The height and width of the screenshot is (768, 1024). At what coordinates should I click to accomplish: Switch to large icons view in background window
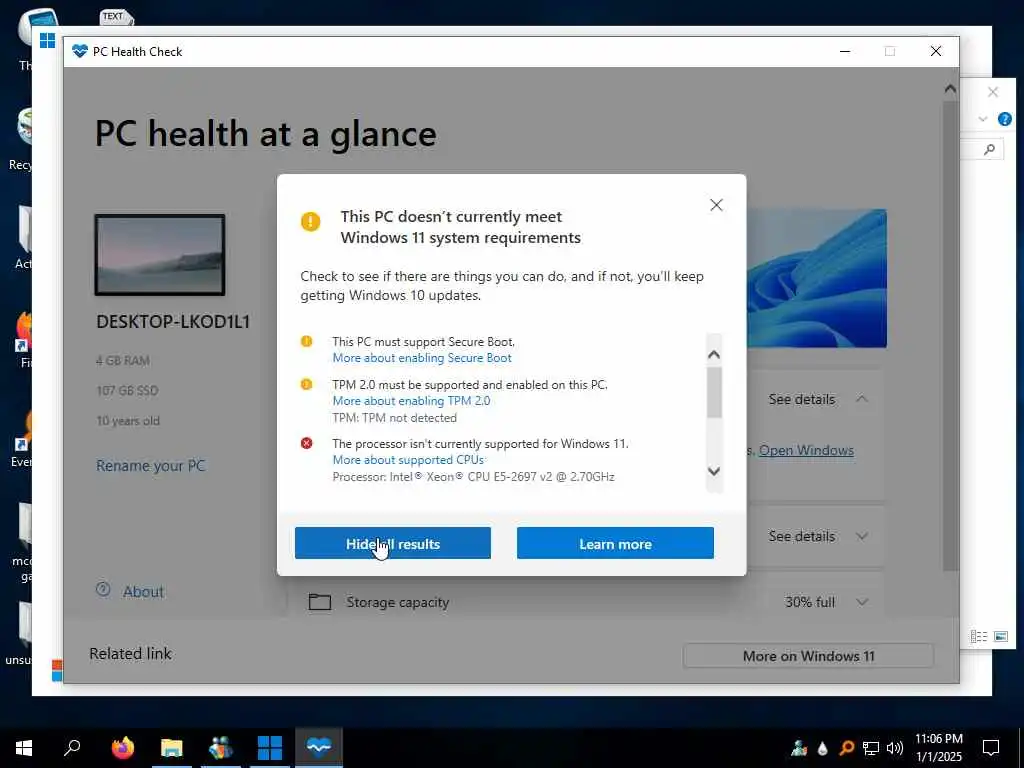pyautogui.click(x=1000, y=636)
